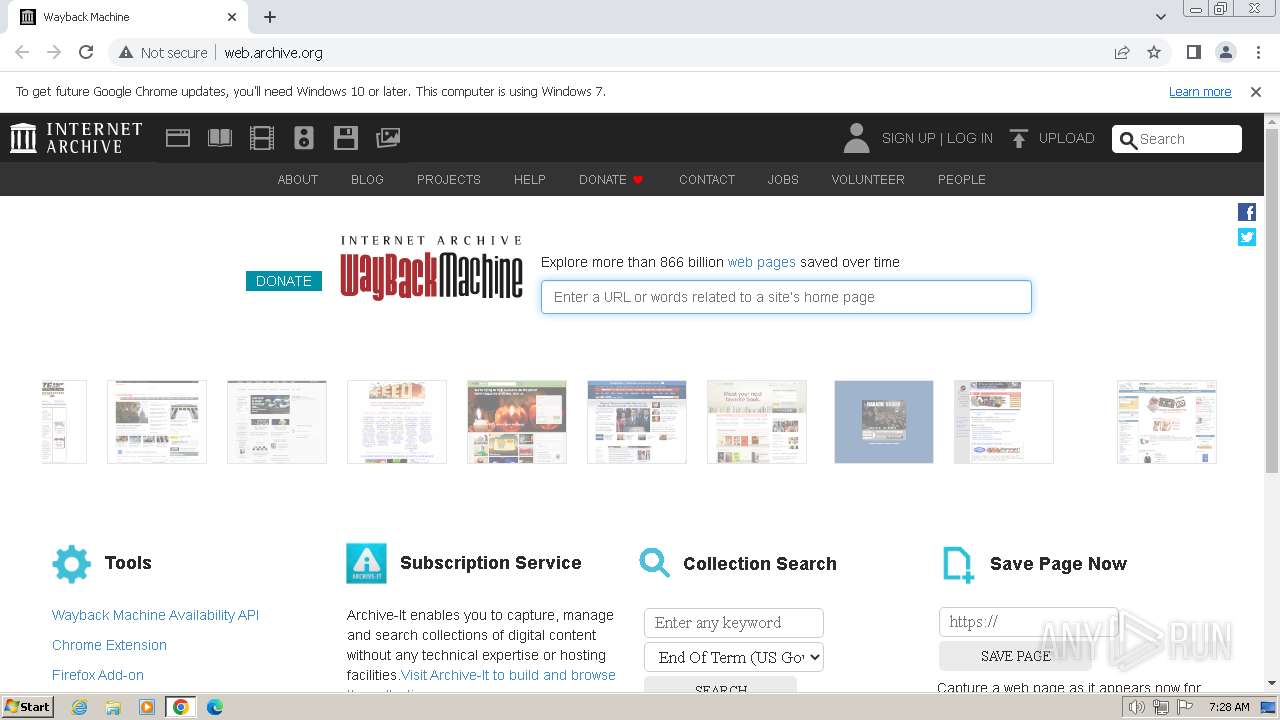Open Microsoft Edge from taskbar

coord(214,707)
